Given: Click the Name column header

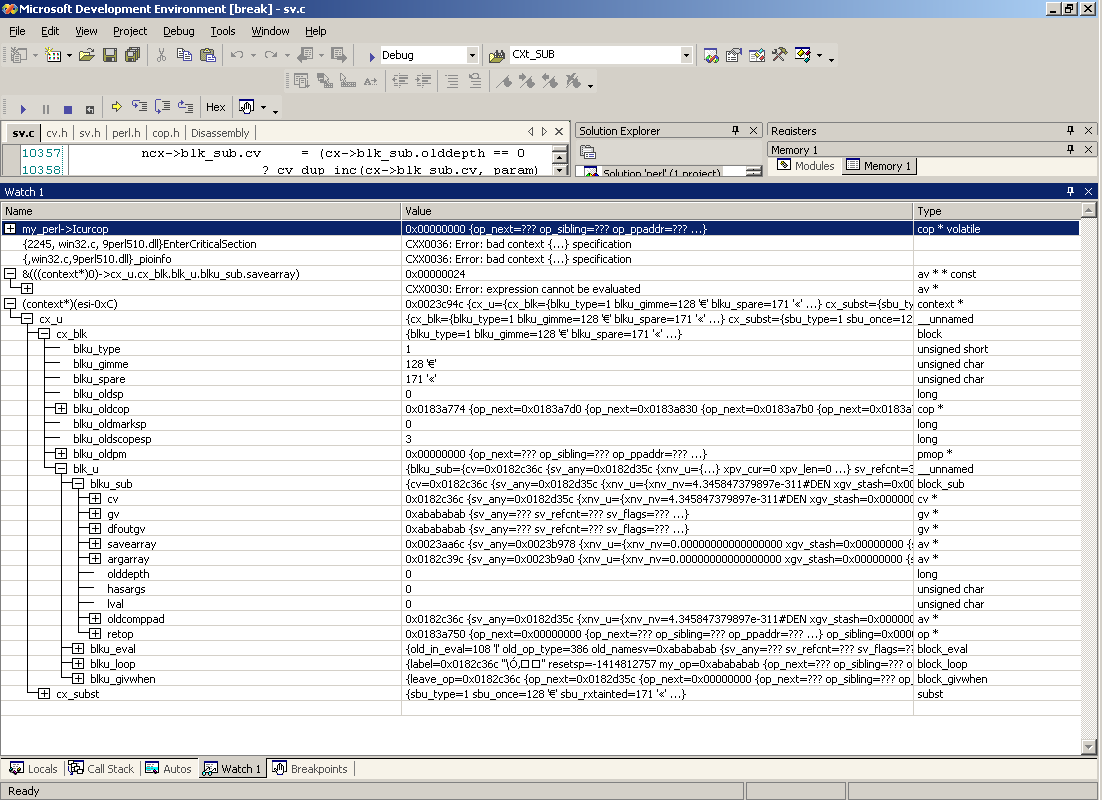Looking at the screenshot, I should coord(201,211).
